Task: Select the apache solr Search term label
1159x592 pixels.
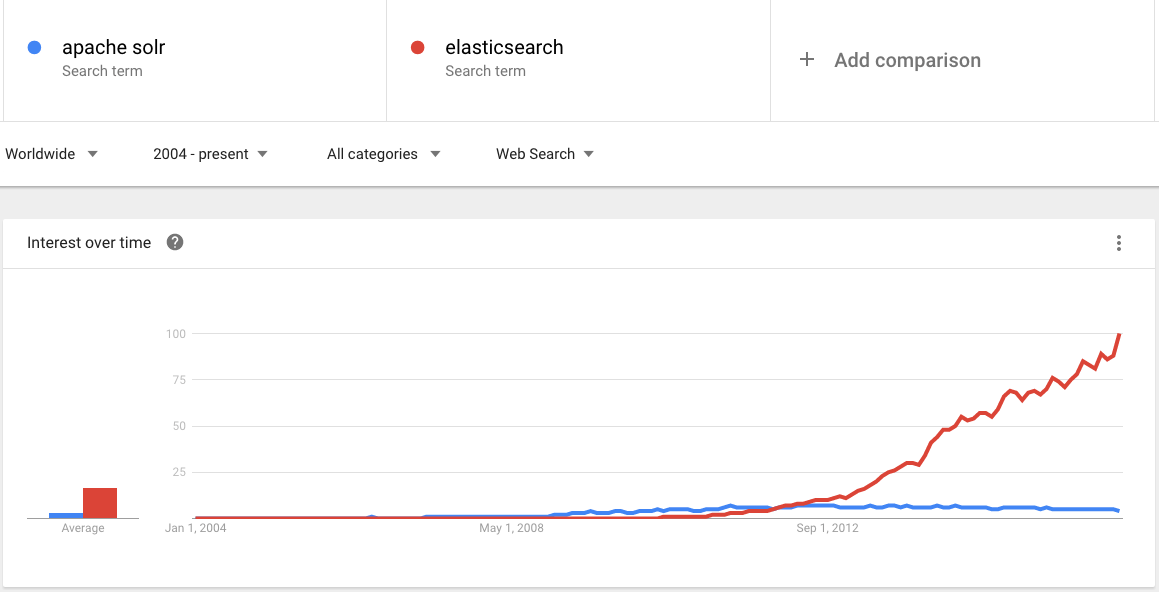Action: coord(102,71)
